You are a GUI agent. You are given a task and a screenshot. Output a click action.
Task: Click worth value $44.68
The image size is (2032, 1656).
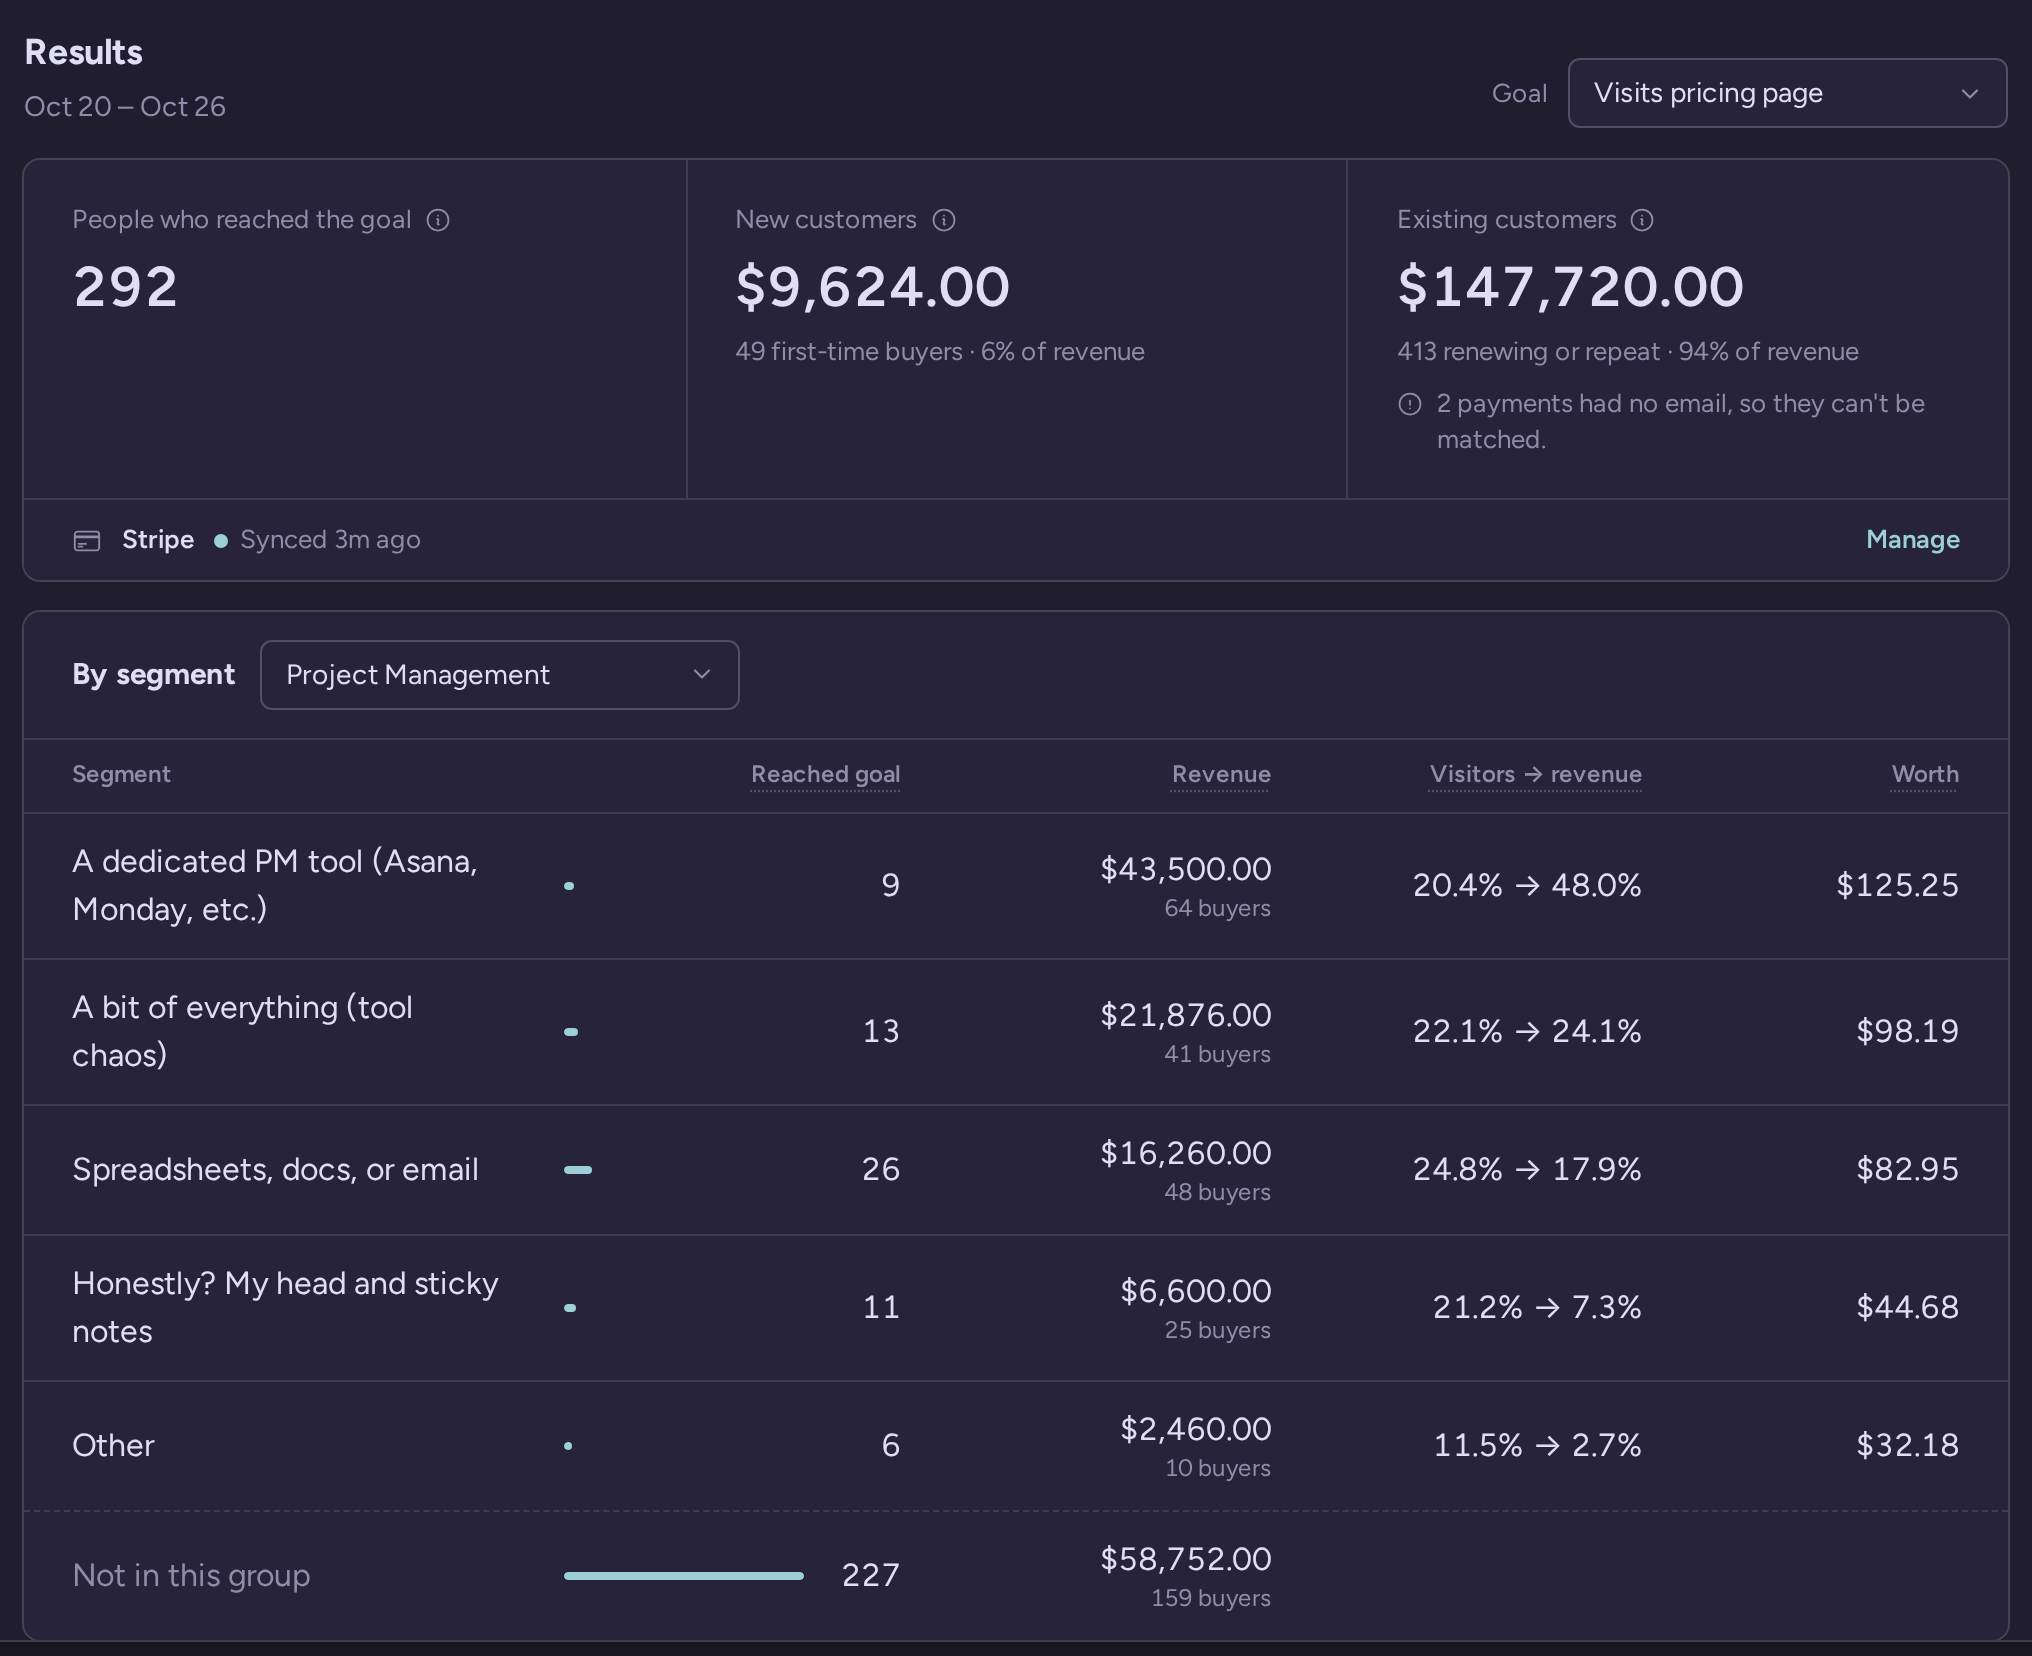point(1907,1307)
